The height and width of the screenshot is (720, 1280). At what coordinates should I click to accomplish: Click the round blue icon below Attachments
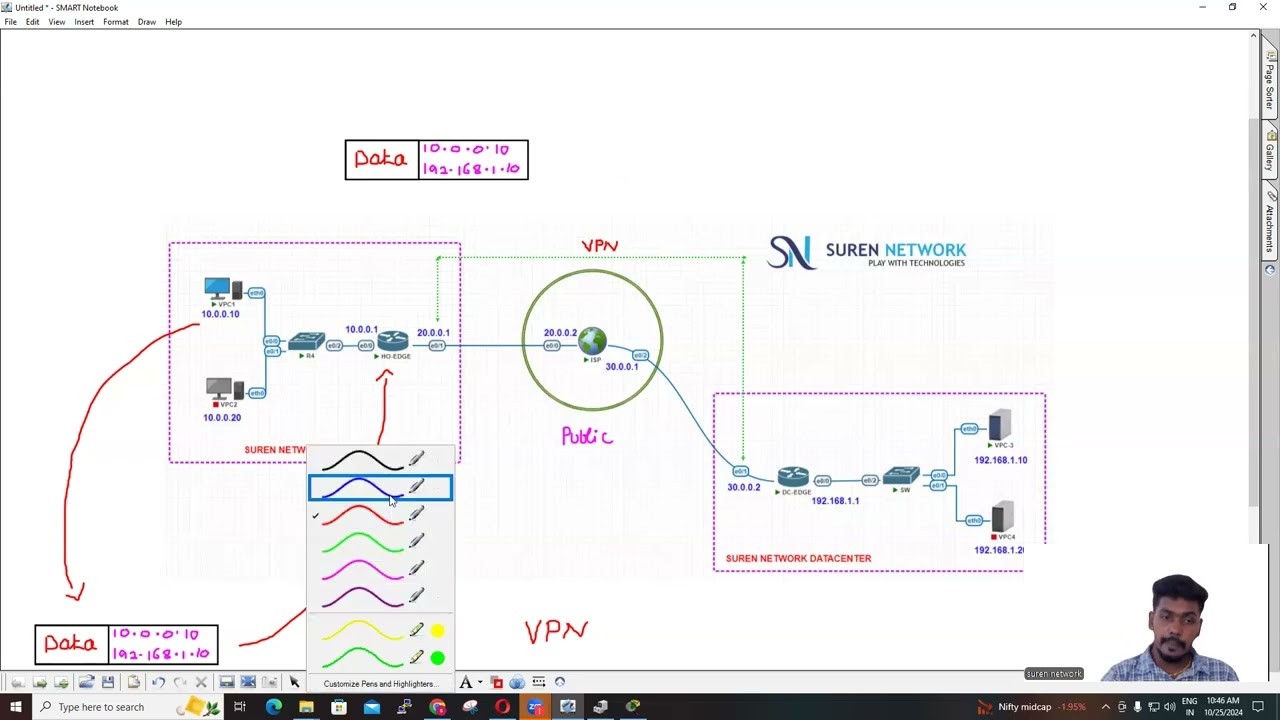pyautogui.click(x=1270, y=270)
